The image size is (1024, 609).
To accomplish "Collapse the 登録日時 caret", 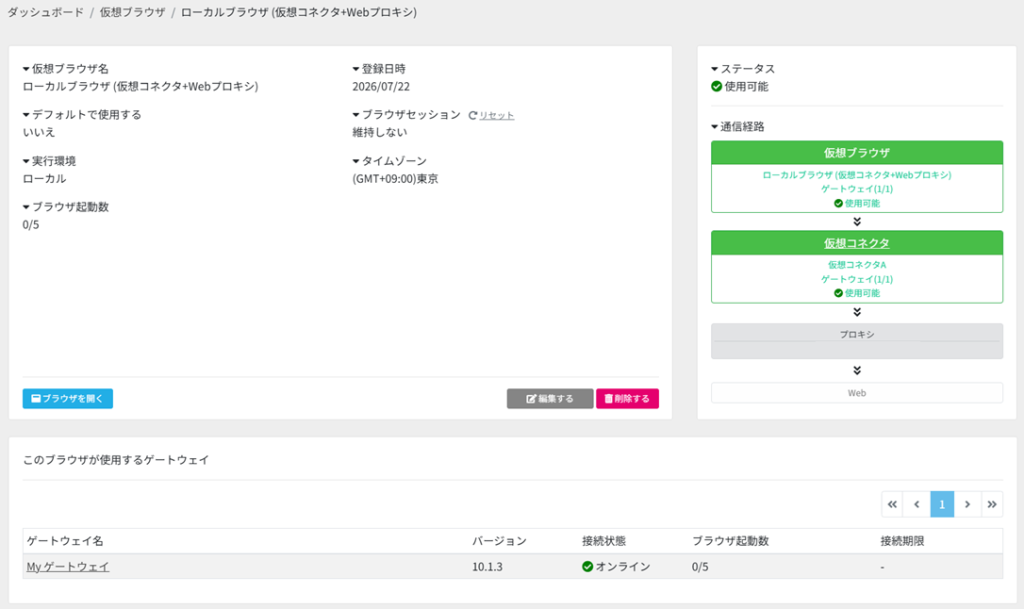I will [x=356, y=69].
